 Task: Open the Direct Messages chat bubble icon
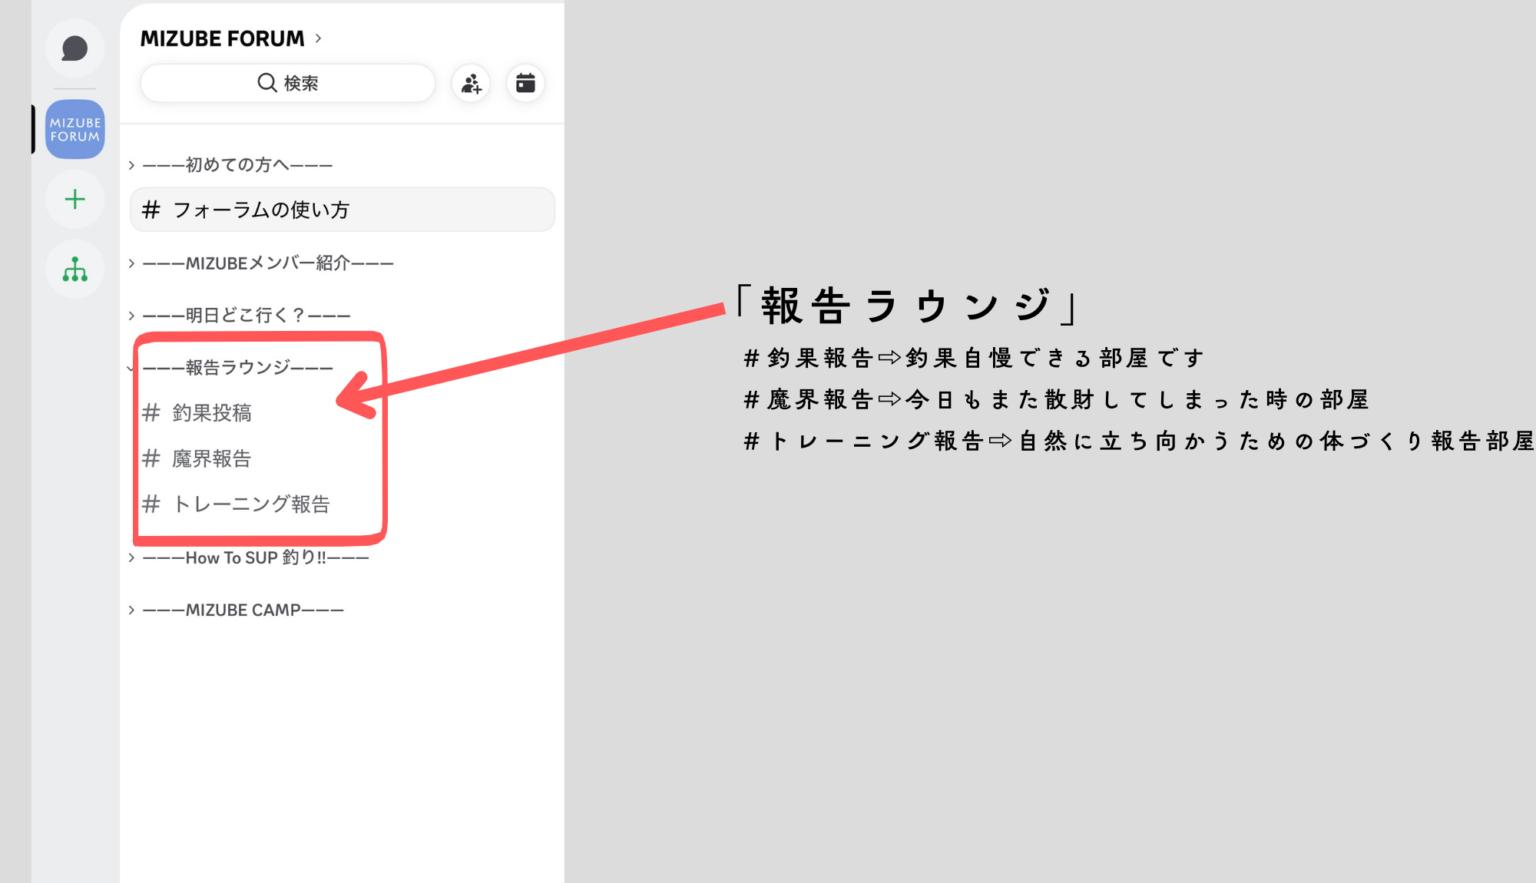pyautogui.click(x=75, y=47)
